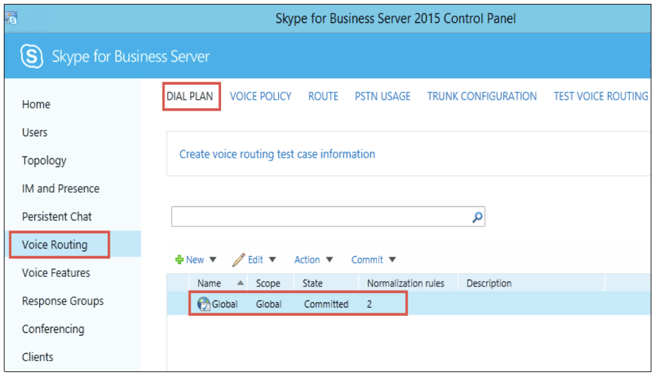The height and width of the screenshot is (376, 655).
Task: Click the pencil Edit icon
Action: [239, 259]
